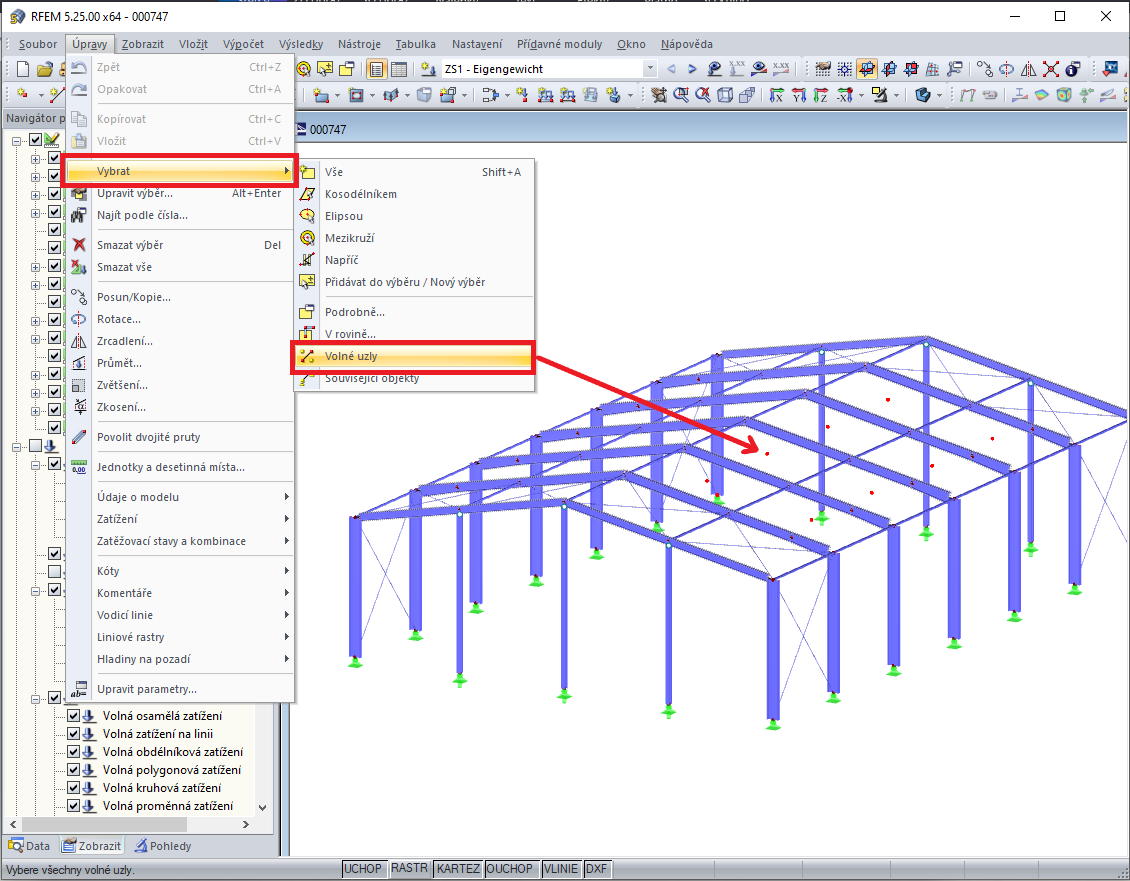The image size is (1130, 881).
Task: Click navigator vertical scrollbar down arrow
Action: (263, 807)
